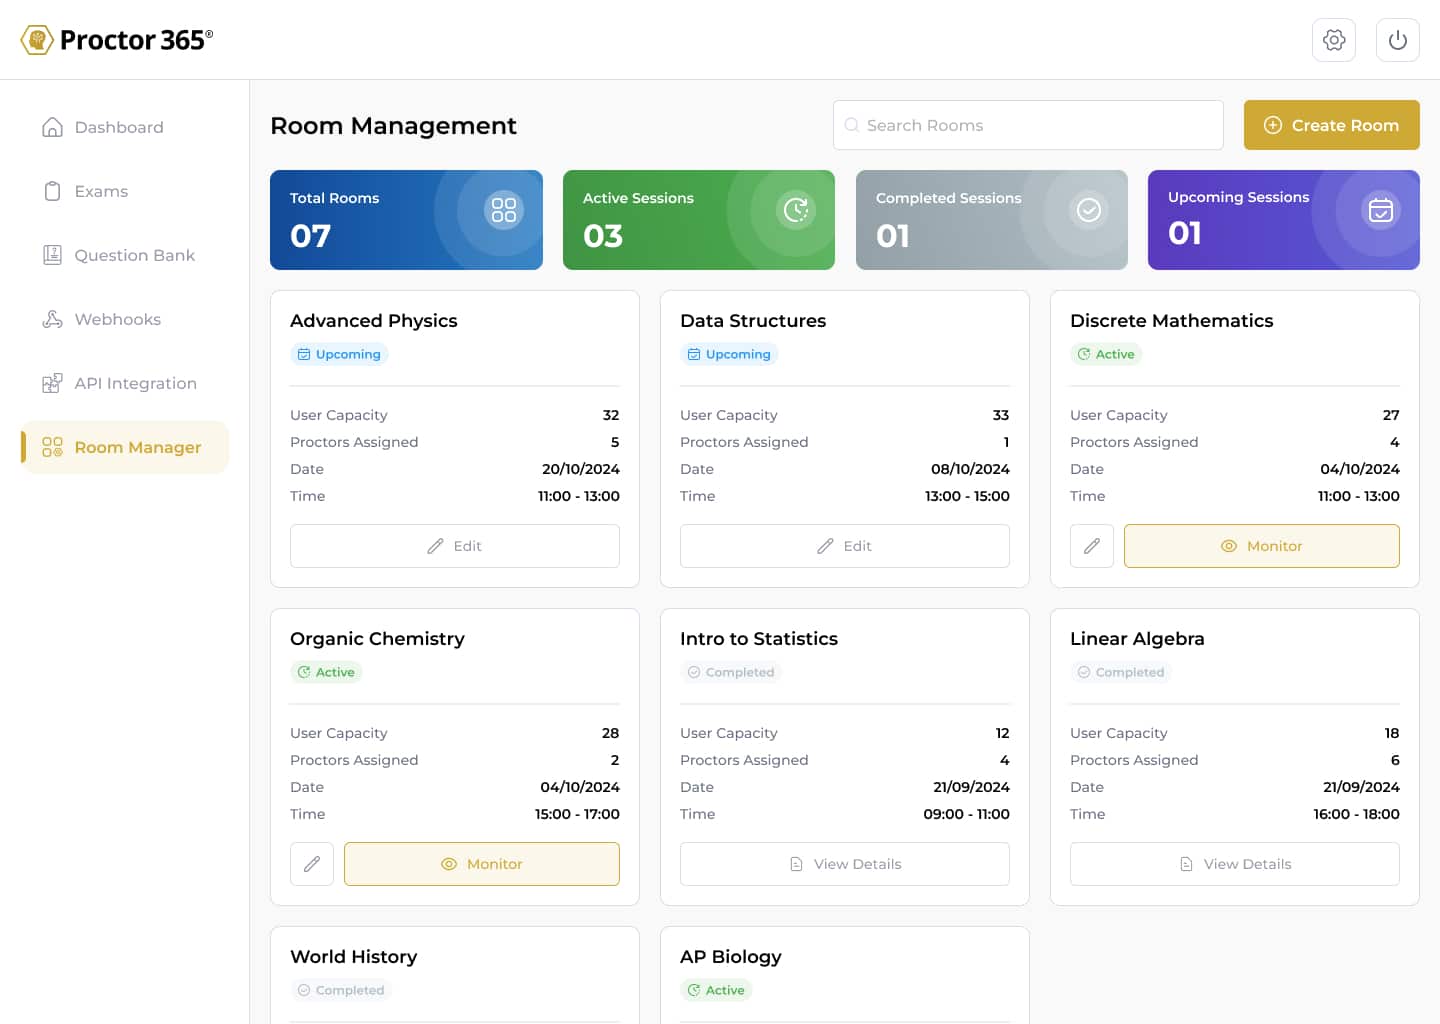Image resolution: width=1440 pixels, height=1024 pixels.
Task: Open Question Bank section
Action: [134, 255]
